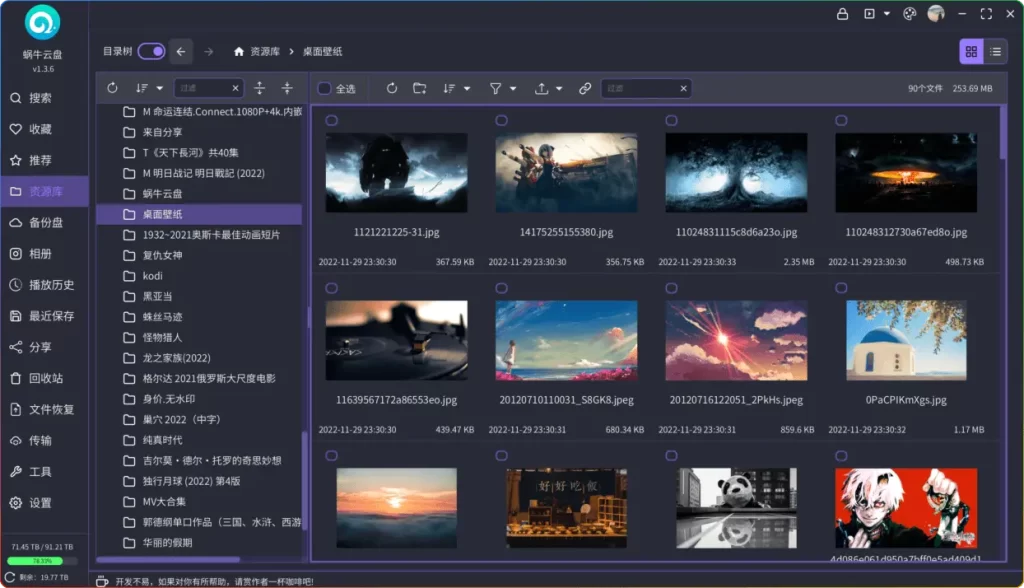
Task: Select checkbox for 20120716122051_2PkHs.jpeg
Action: pos(671,288)
